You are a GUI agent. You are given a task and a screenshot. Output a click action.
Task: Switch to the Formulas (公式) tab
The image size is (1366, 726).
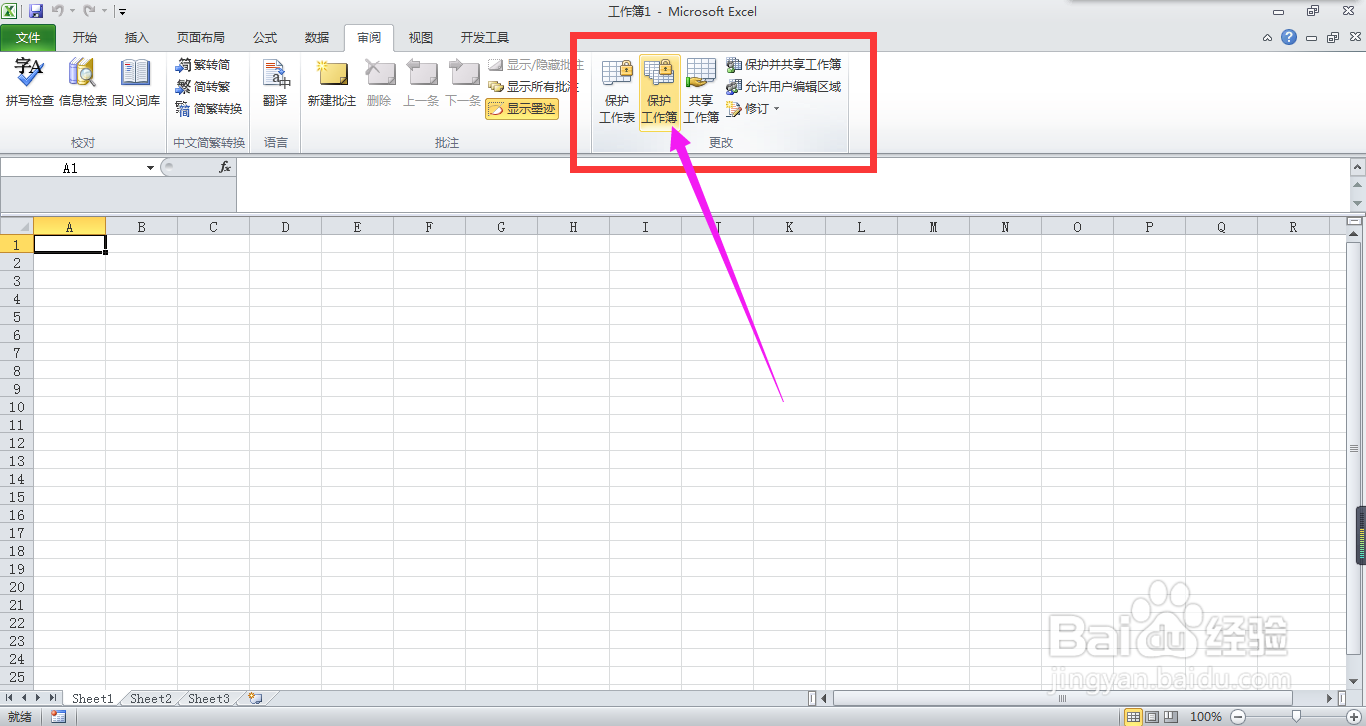[x=265, y=38]
